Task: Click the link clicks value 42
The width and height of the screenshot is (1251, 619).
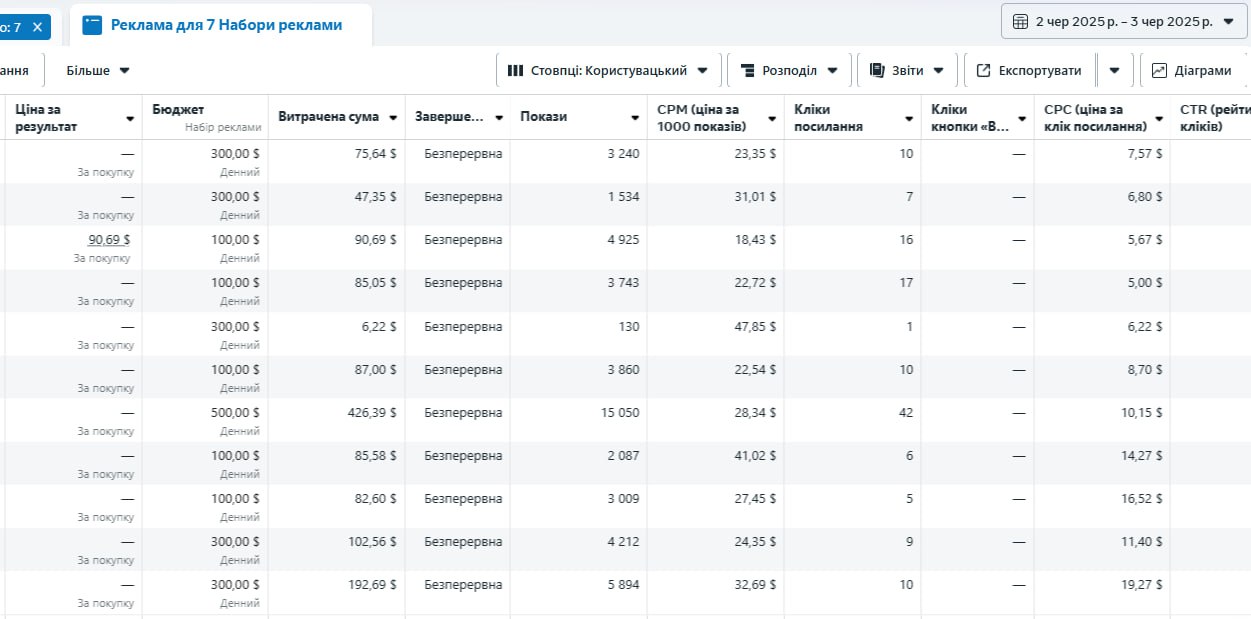Action: point(906,412)
